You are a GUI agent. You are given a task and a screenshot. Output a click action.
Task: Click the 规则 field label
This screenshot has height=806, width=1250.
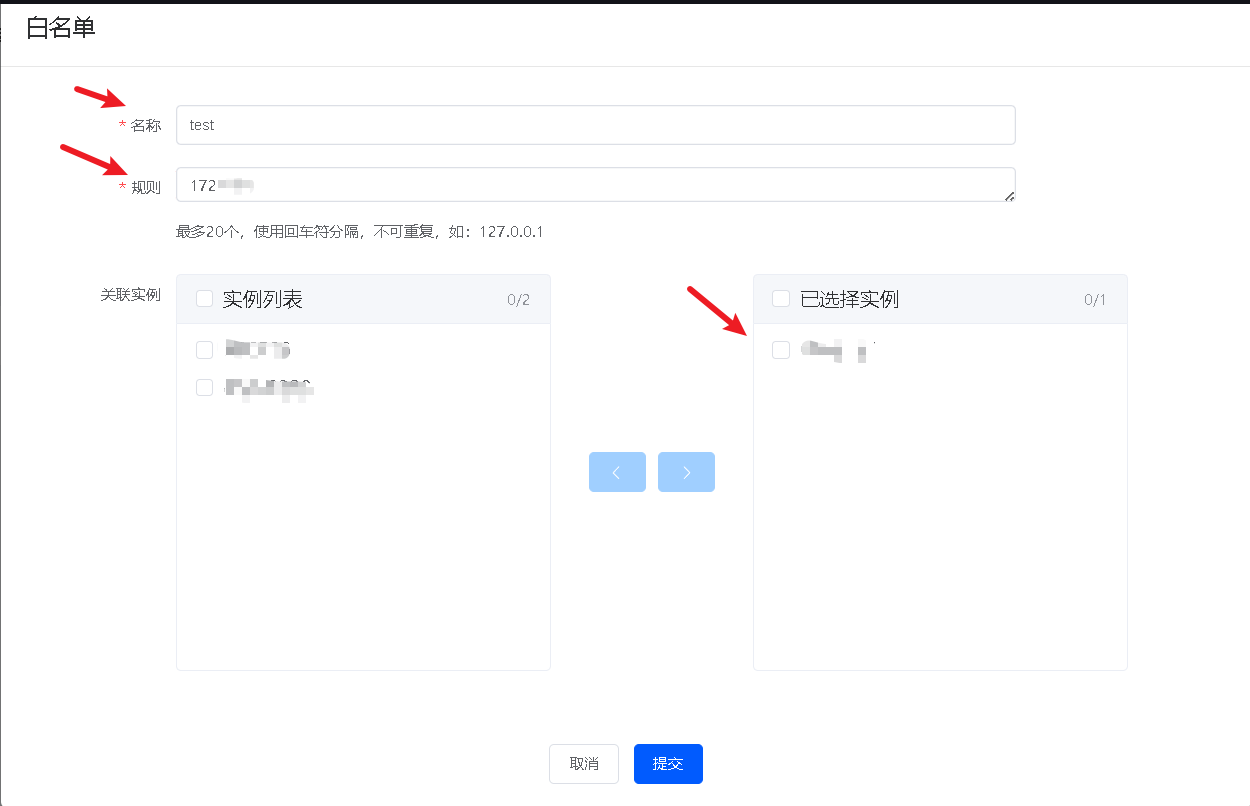(146, 187)
